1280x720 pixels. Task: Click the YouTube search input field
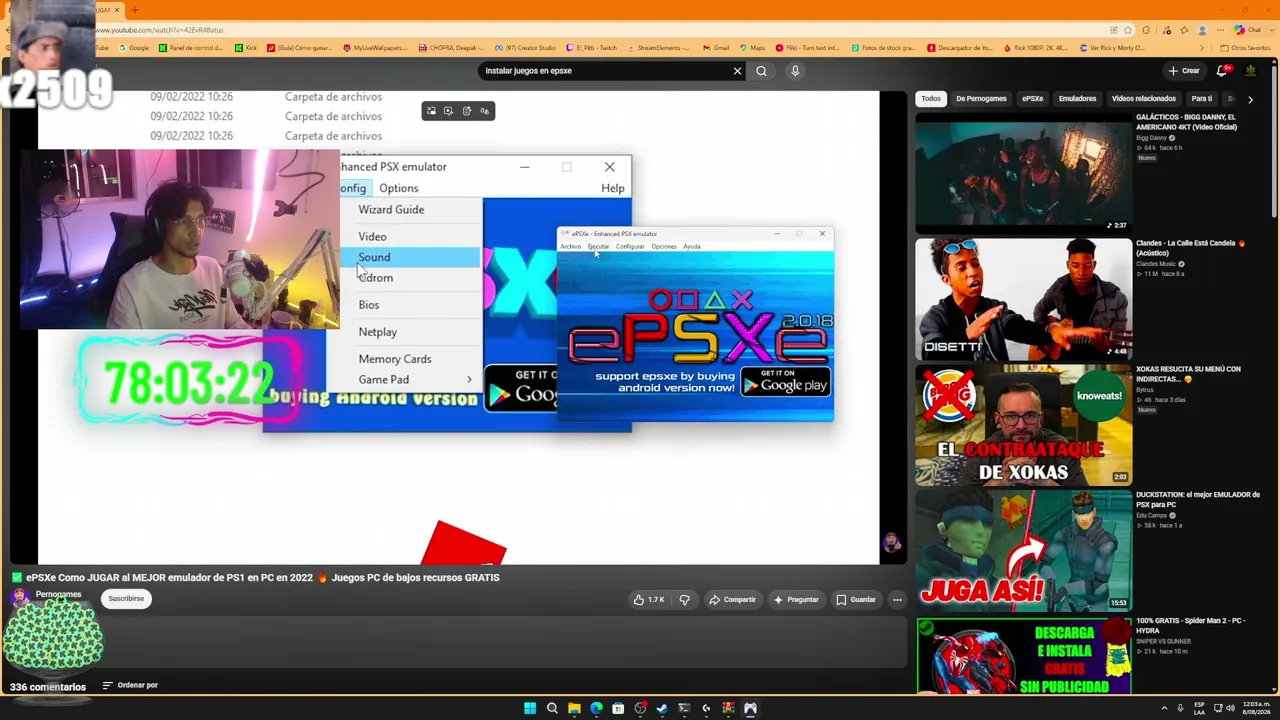coord(605,71)
